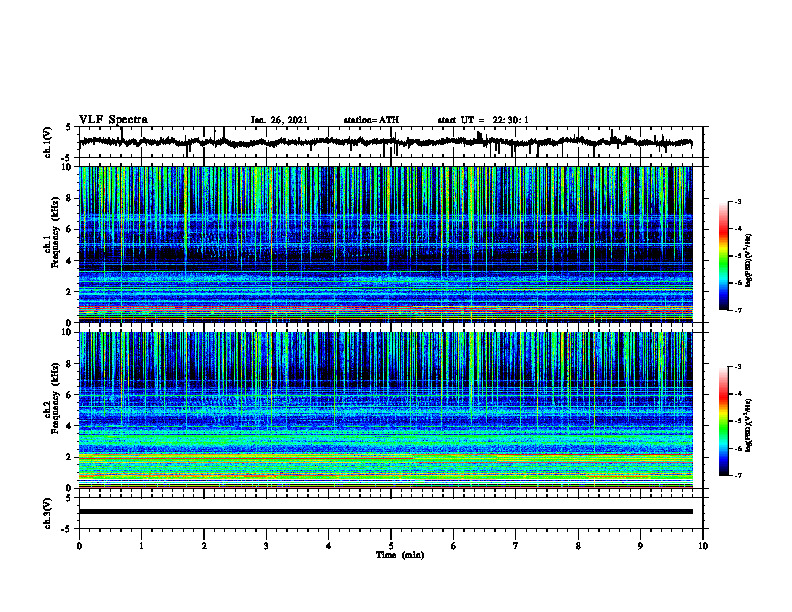Click the "-3" label on ch.1 colorbar

point(737,202)
